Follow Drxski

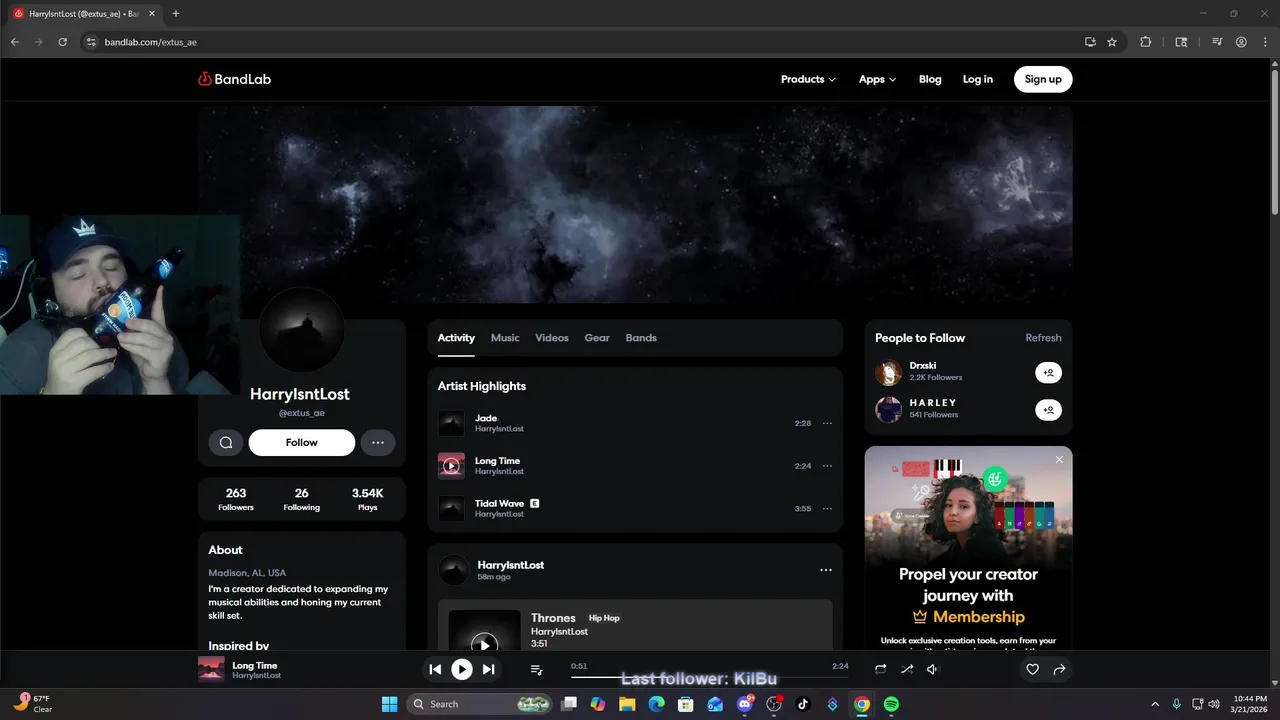point(1048,373)
